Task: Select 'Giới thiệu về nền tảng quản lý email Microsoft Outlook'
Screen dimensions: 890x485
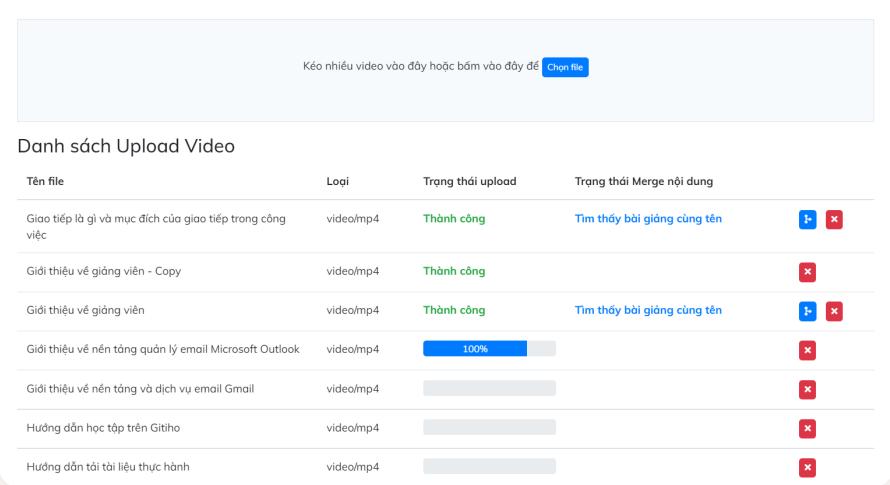Action: tap(163, 349)
